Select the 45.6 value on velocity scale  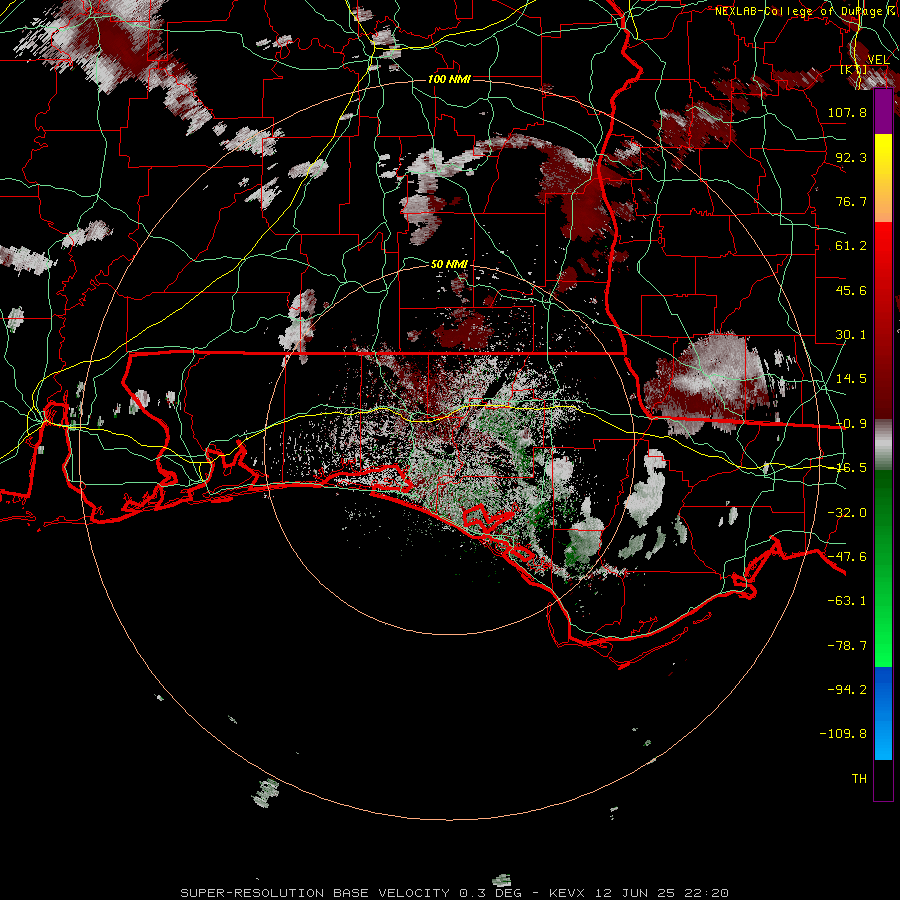click(851, 290)
